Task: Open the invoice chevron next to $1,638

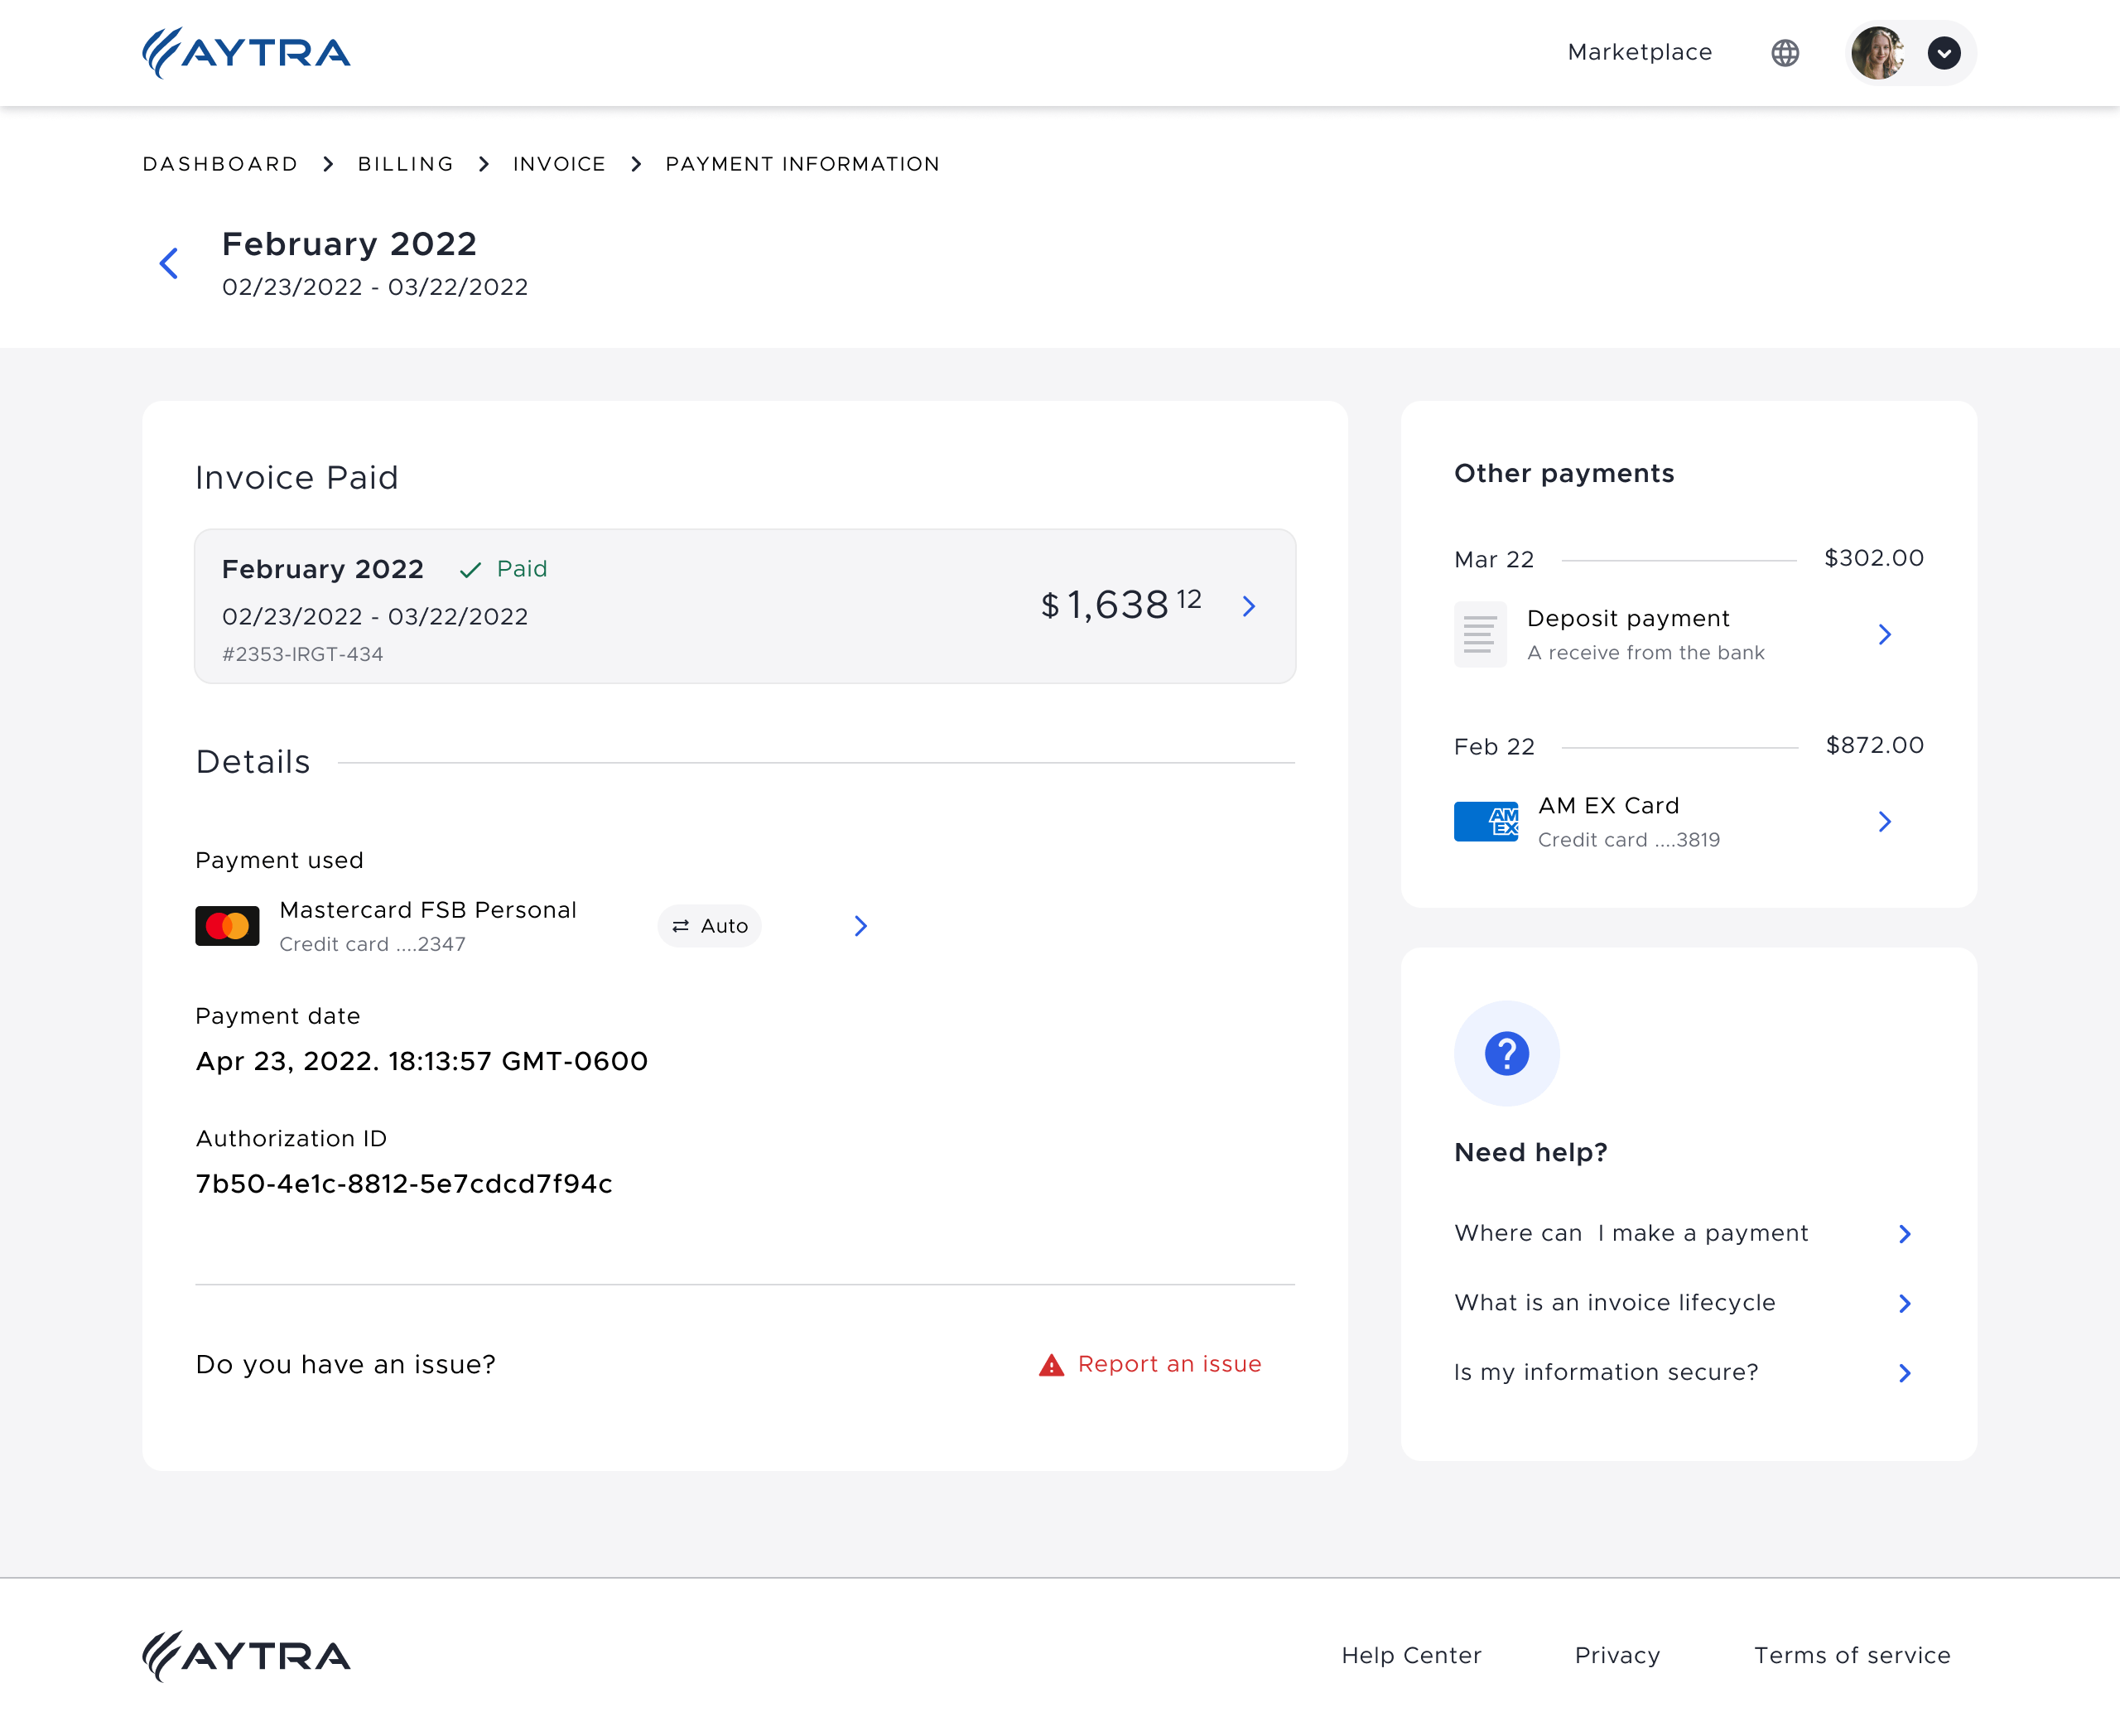Action: point(1249,606)
